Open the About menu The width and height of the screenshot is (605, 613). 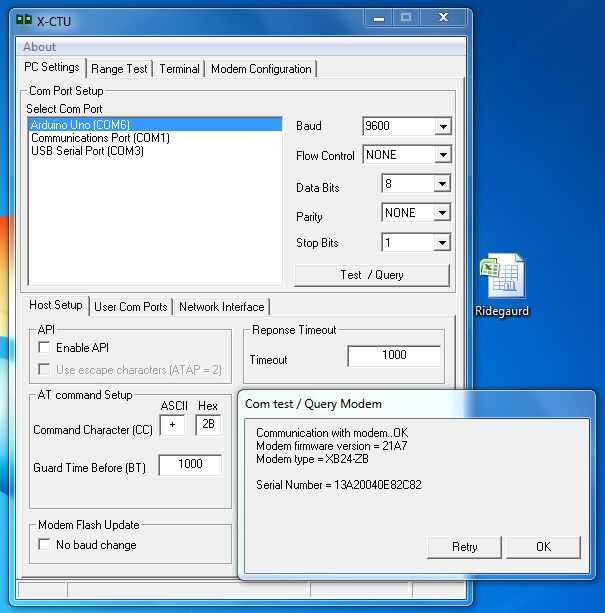click(39, 47)
